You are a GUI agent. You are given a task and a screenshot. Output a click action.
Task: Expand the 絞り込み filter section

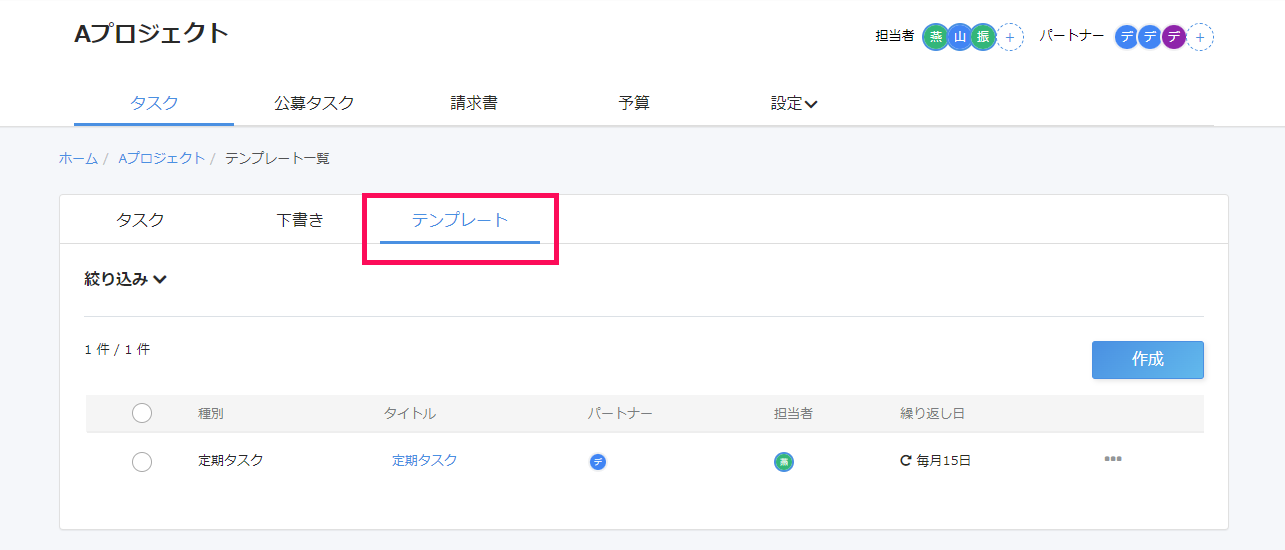point(125,279)
